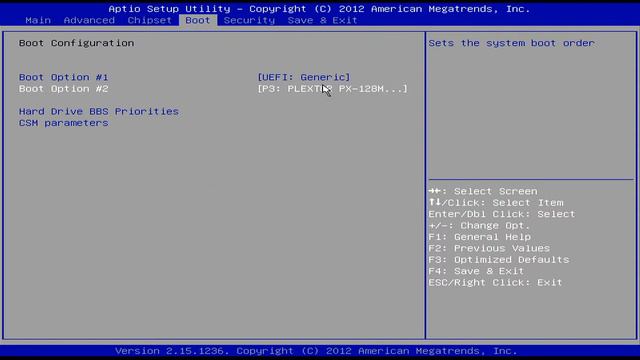640x360 pixels.
Task: Open the Security tab
Action: [249, 20]
